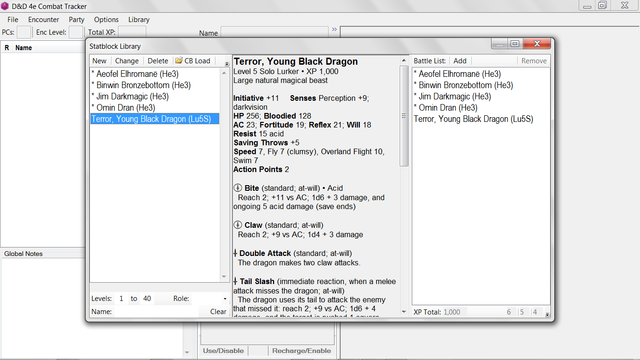
Task: Click the R column header in main list
Action: 7,48
